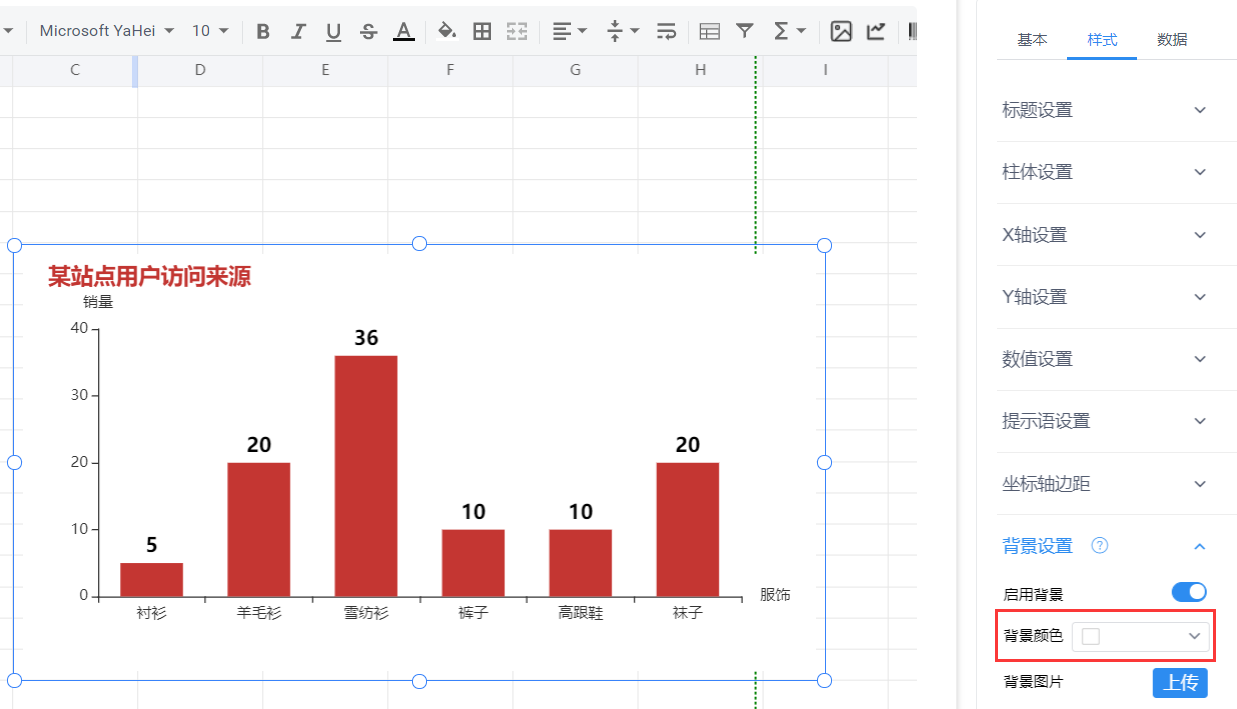
Task: Click the 裤子 bar in the chart
Action: click(473, 563)
